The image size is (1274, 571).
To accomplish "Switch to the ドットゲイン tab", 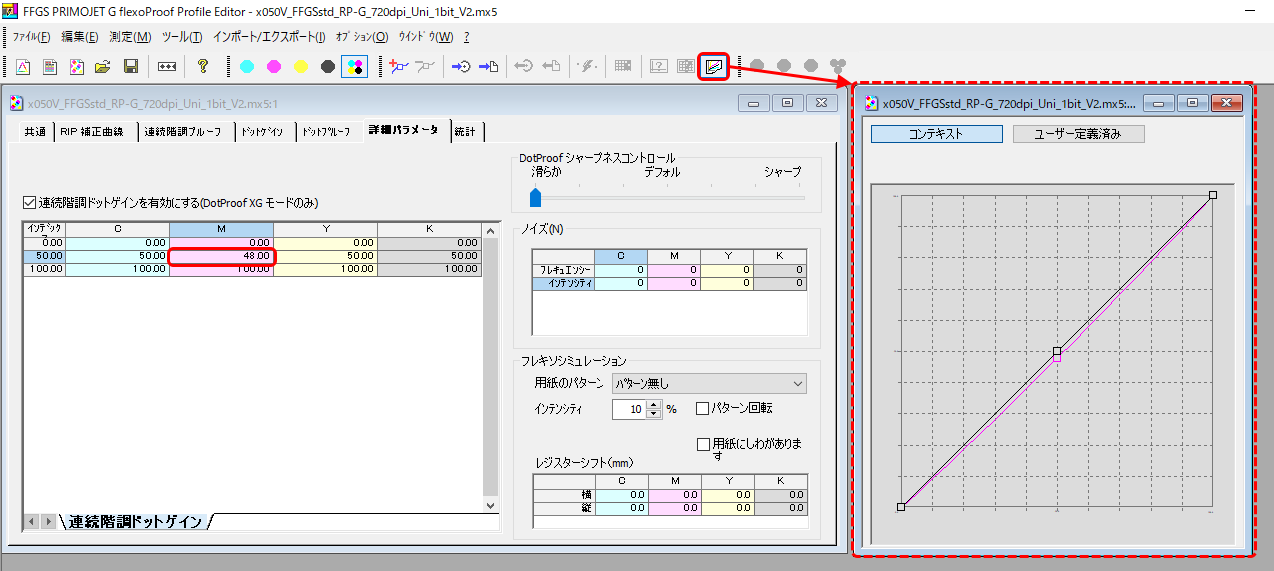I will [264, 132].
